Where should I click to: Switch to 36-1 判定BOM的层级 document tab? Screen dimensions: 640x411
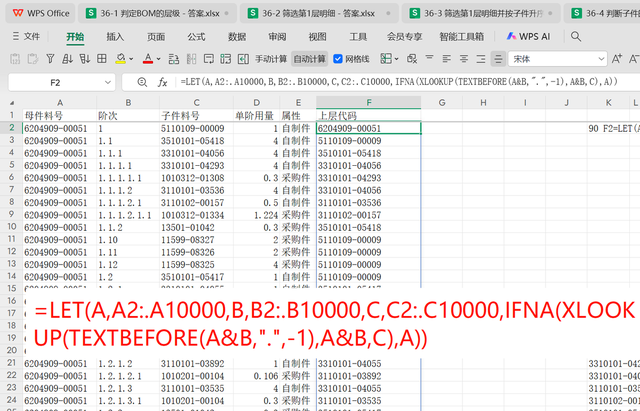(157, 13)
